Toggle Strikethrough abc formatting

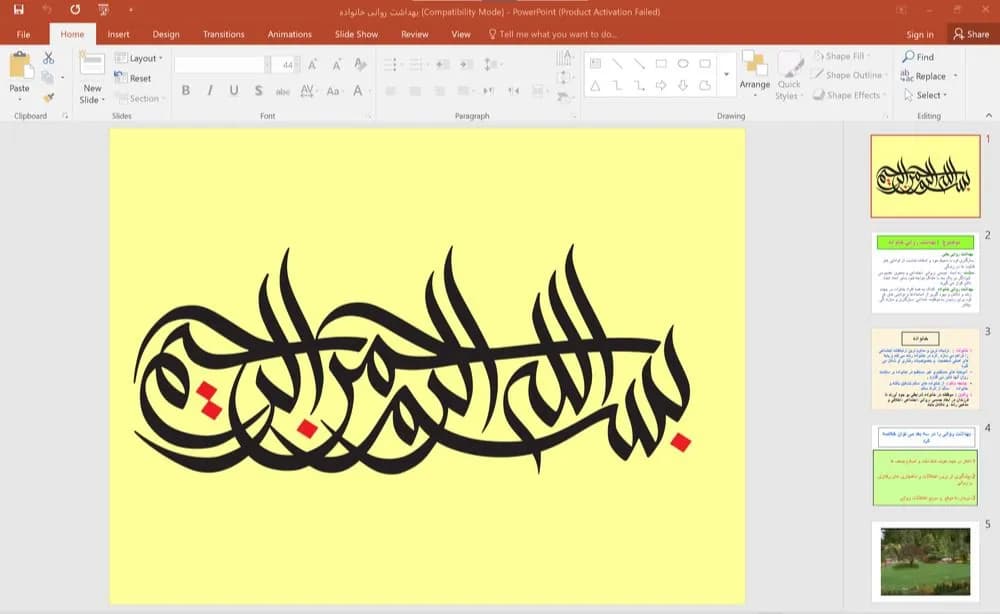[283, 91]
